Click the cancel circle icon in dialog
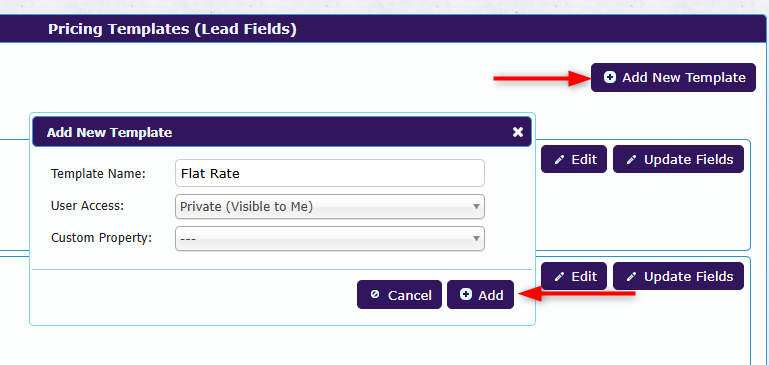 (x=375, y=294)
